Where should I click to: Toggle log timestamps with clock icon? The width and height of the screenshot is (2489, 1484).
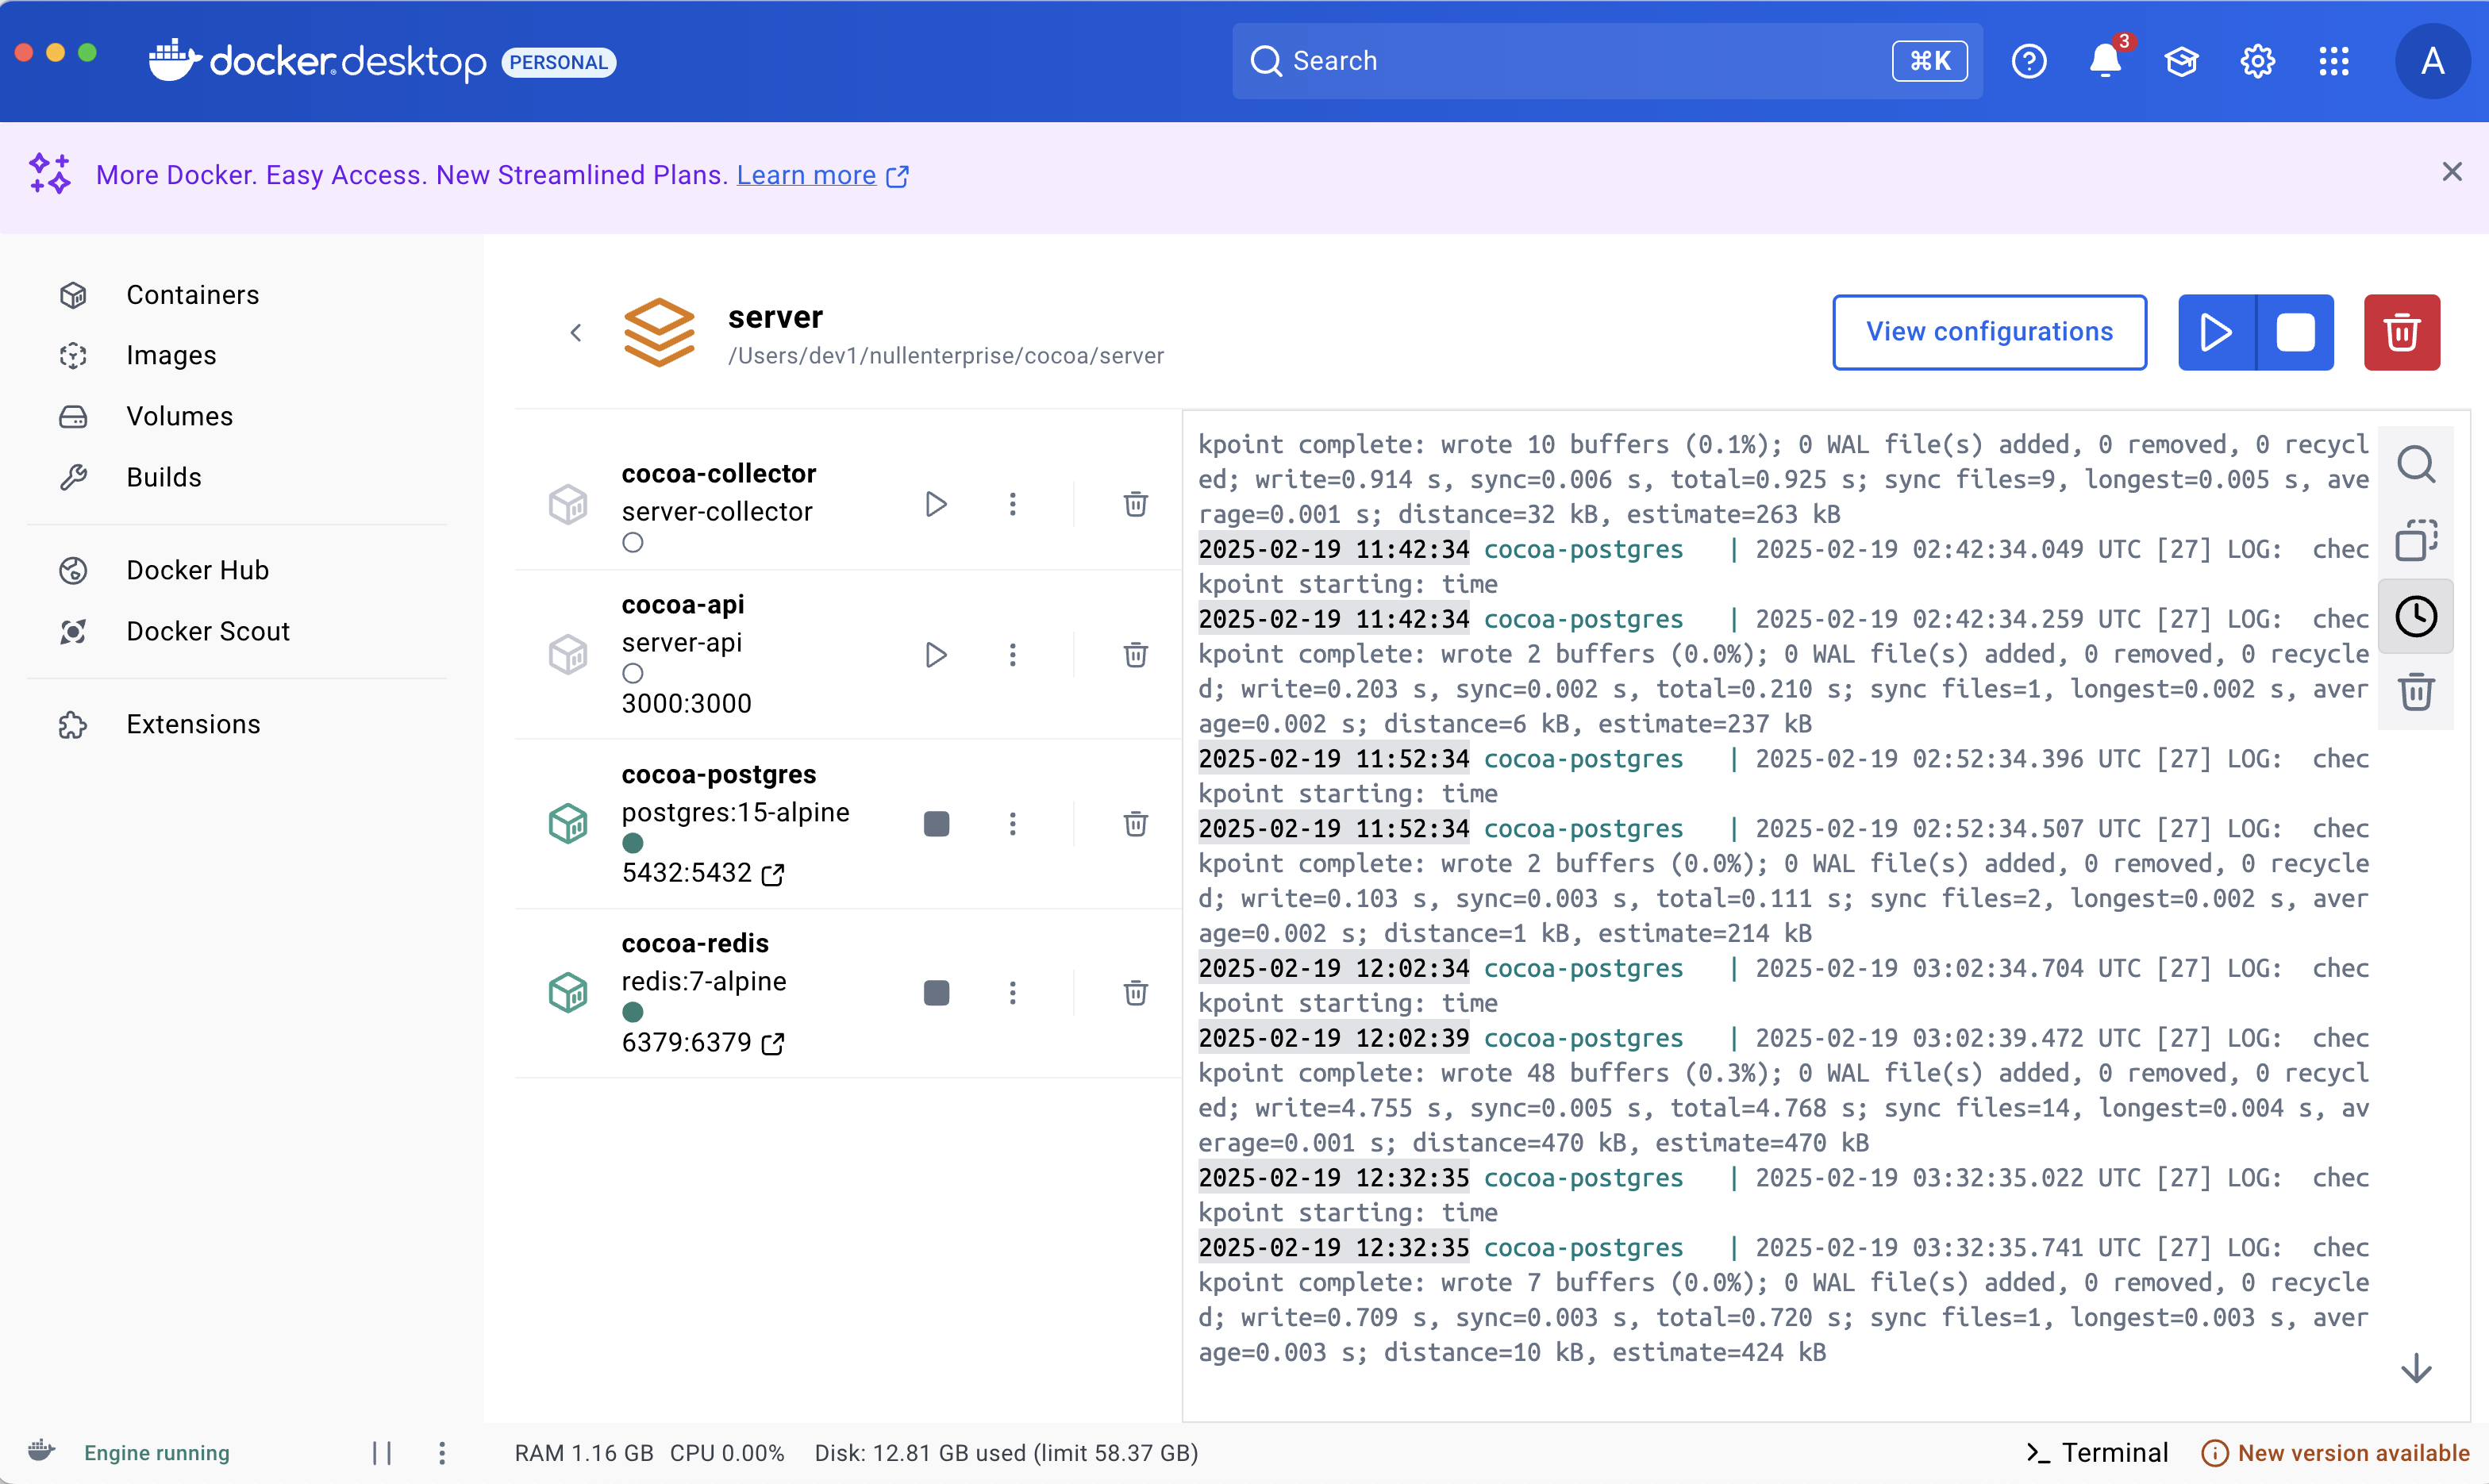click(x=2415, y=616)
